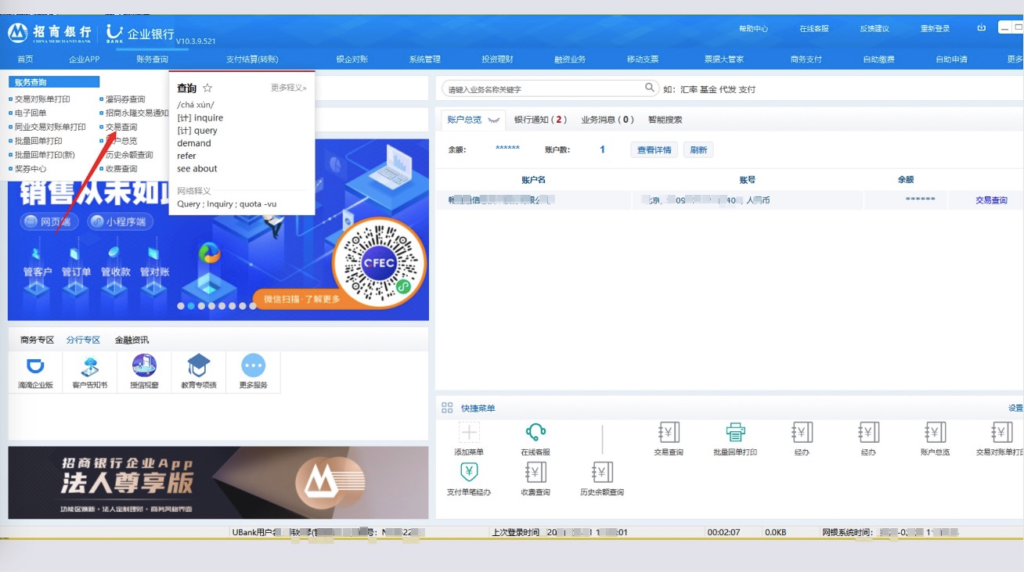The width and height of the screenshot is (1024, 572).
Task: Open 支付结算(转账) navigation menu
Action: [x=252, y=59]
